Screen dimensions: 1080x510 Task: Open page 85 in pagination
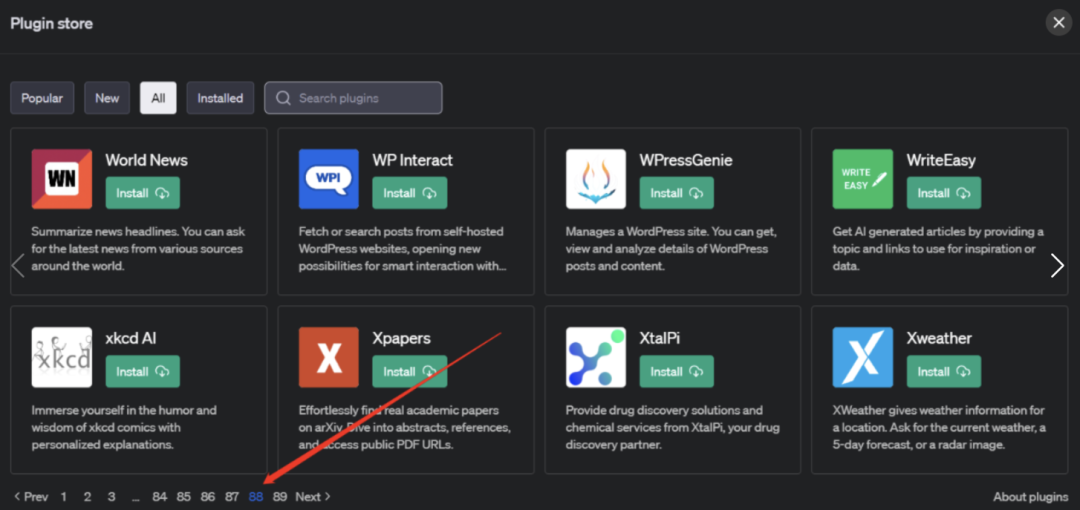point(183,496)
